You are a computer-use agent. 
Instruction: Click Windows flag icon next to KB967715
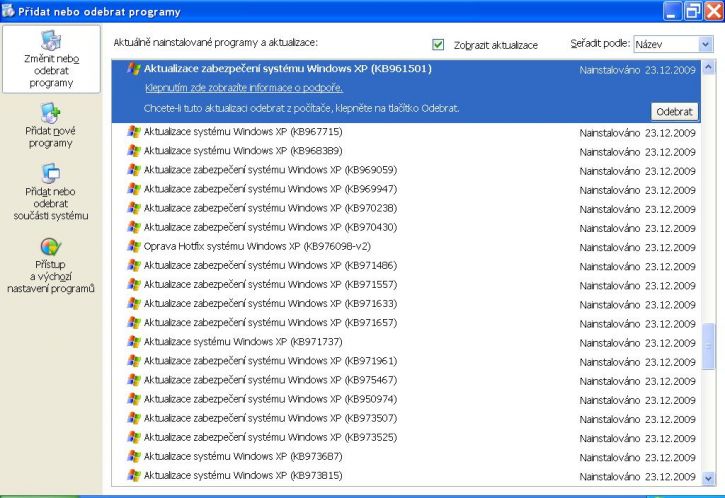[x=134, y=132]
